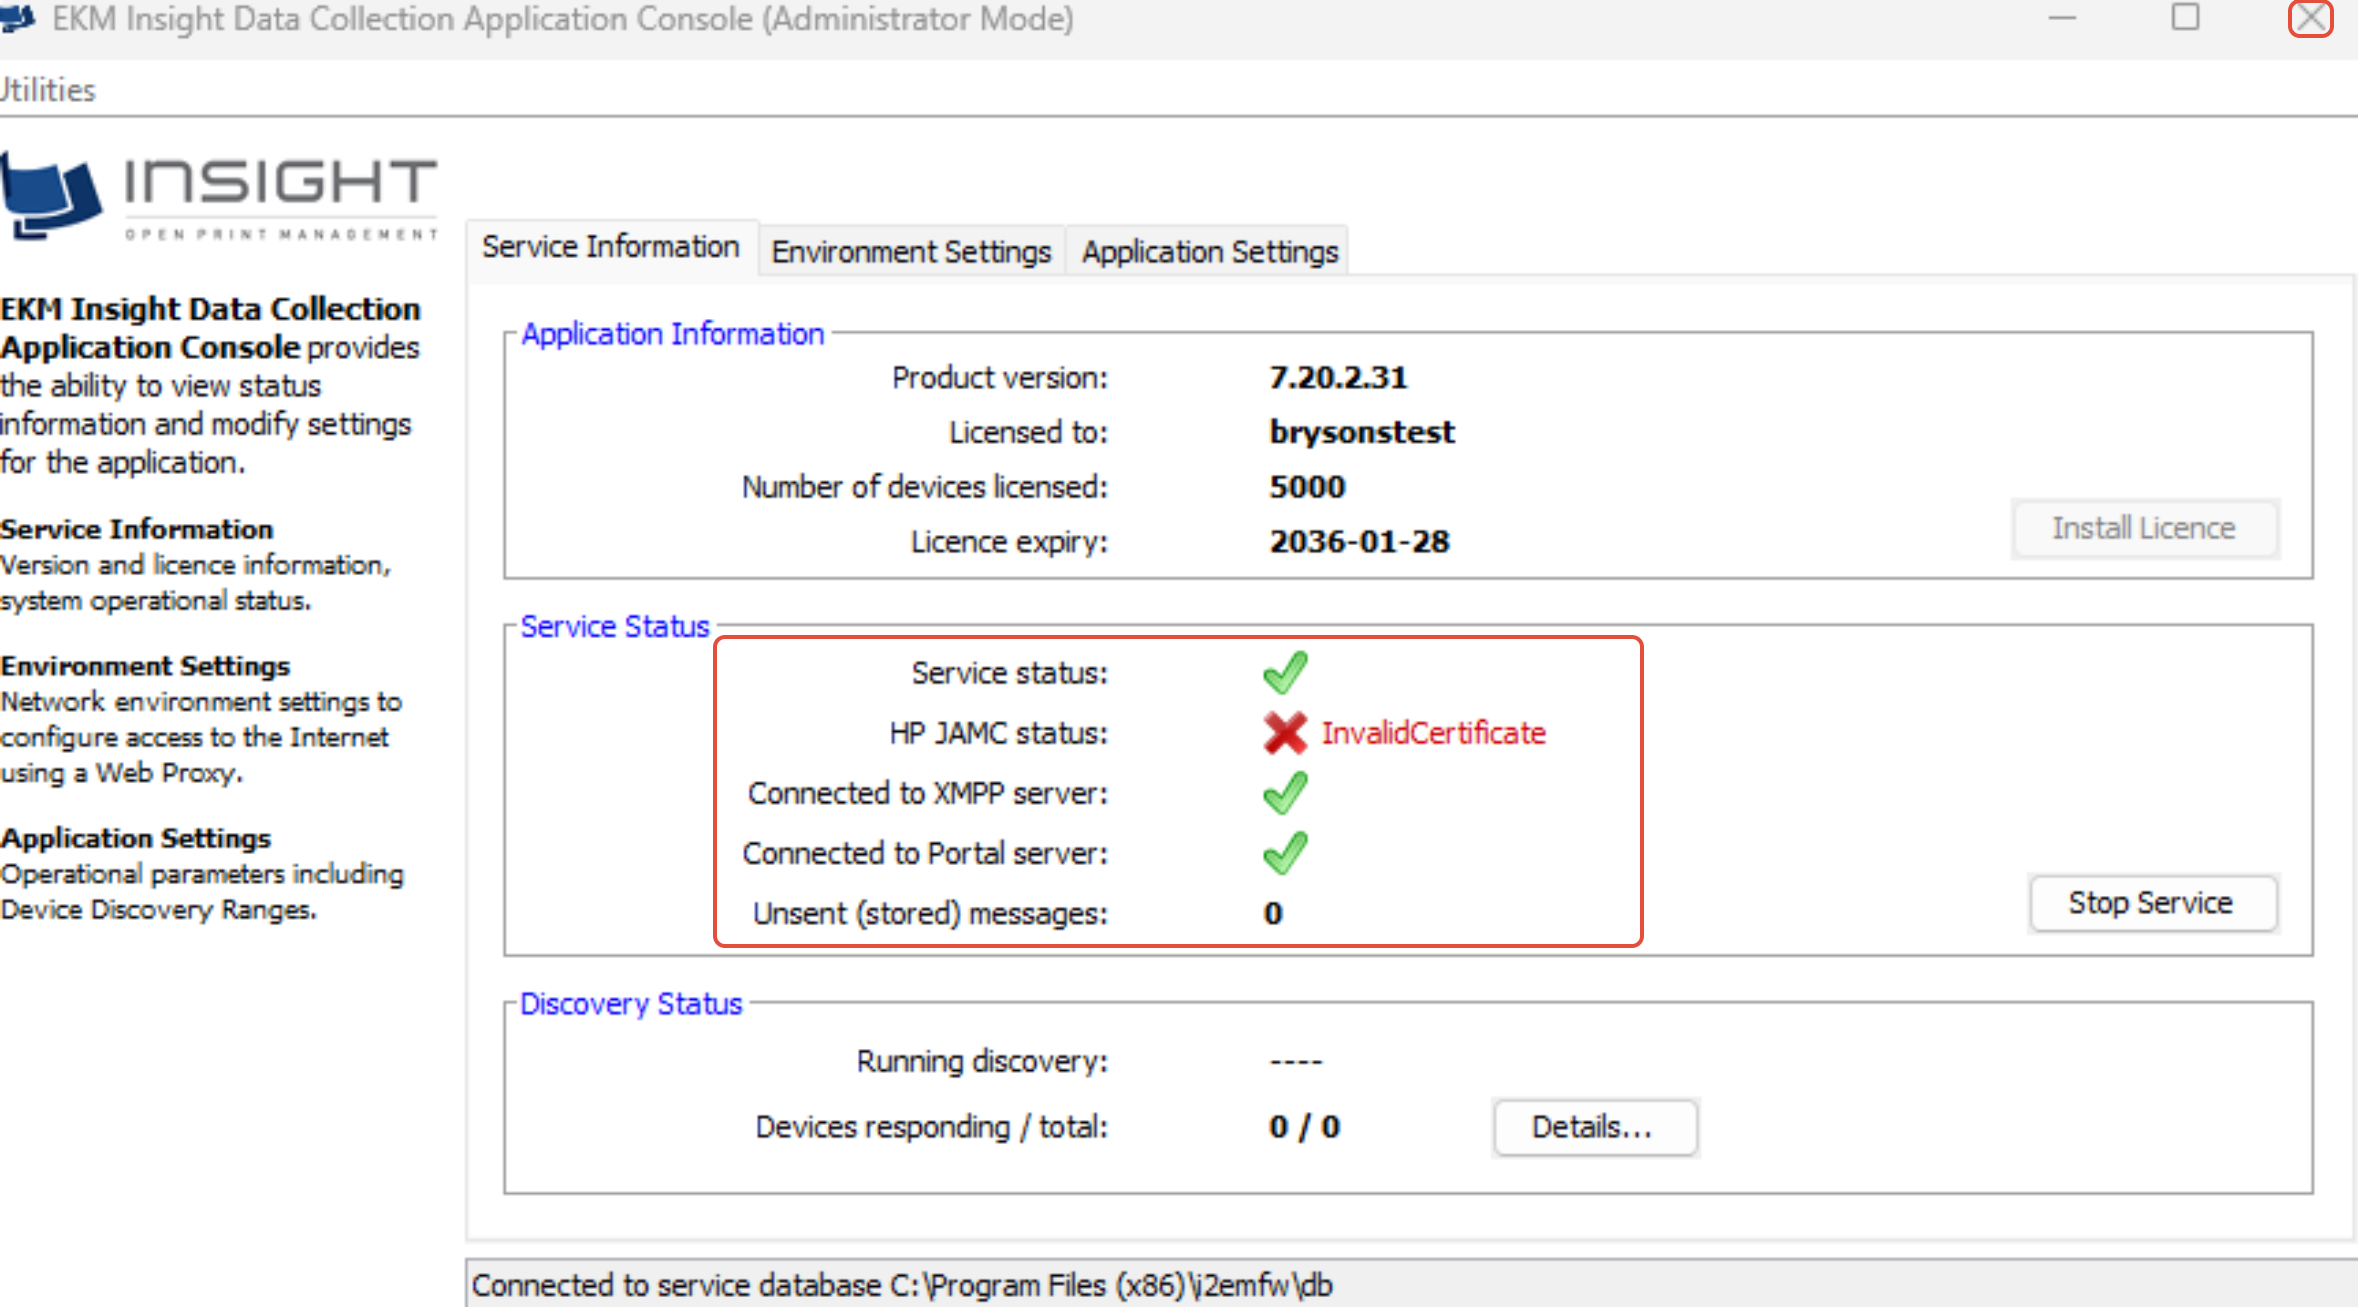Click the red X HP JAMC status icon

coord(1285,733)
